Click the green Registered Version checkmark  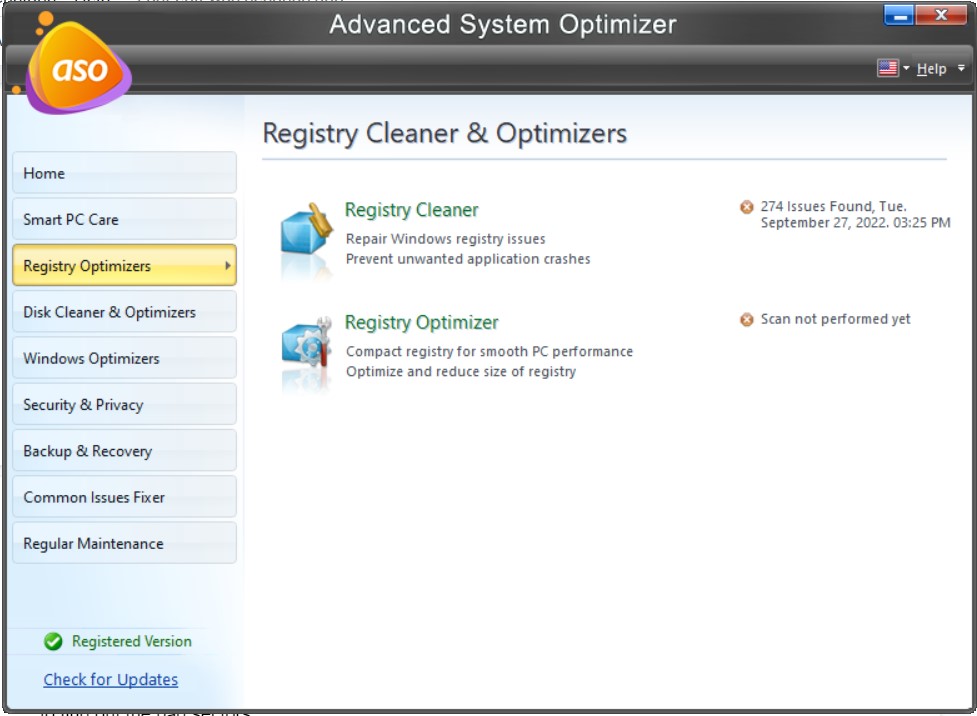click(x=52, y=642)
